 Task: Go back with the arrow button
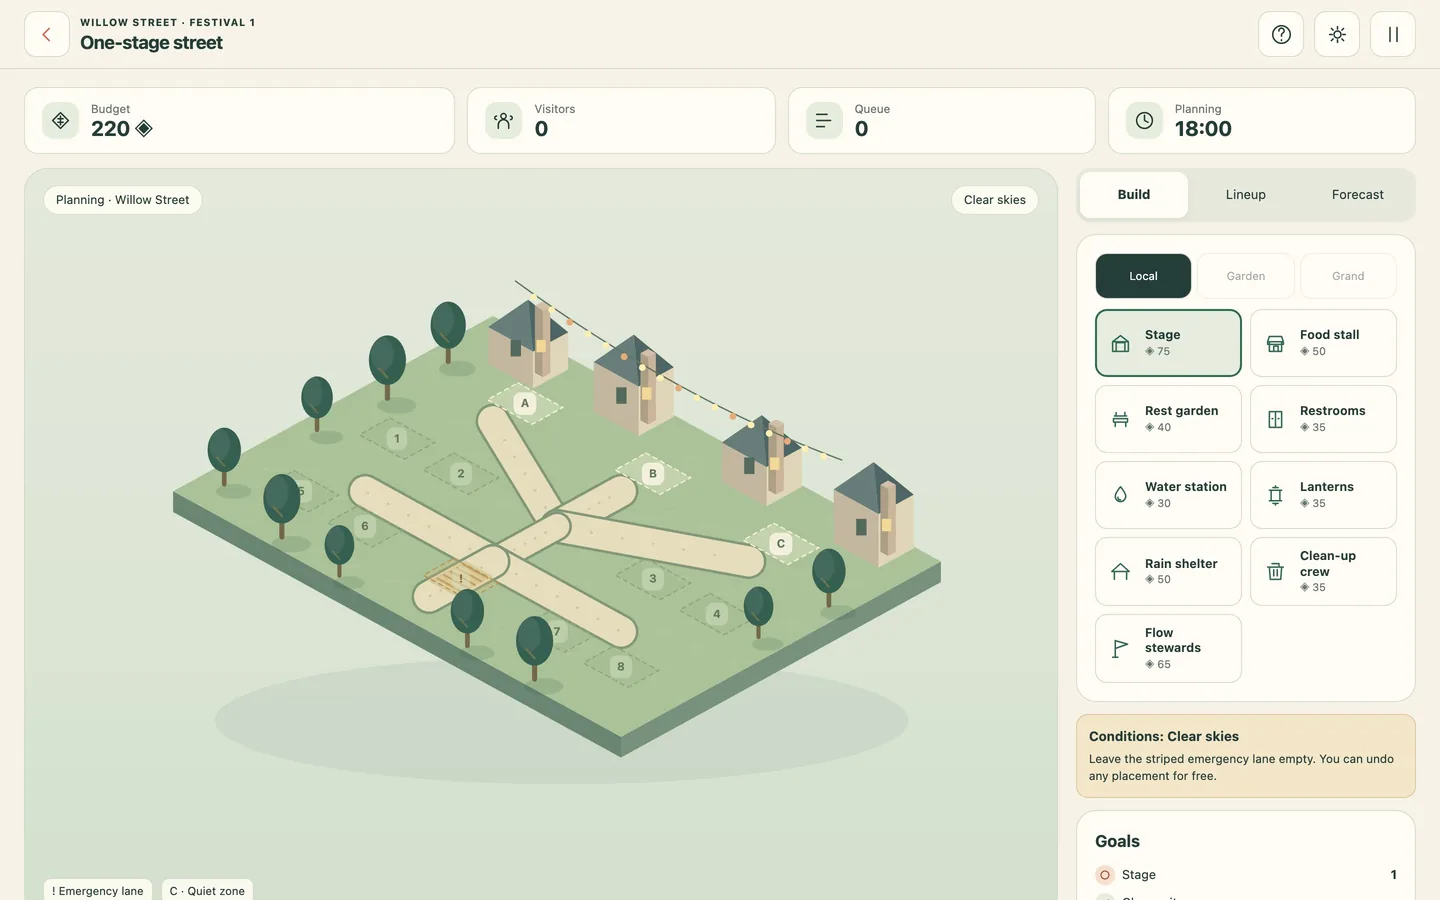click(x=47, y=34)
